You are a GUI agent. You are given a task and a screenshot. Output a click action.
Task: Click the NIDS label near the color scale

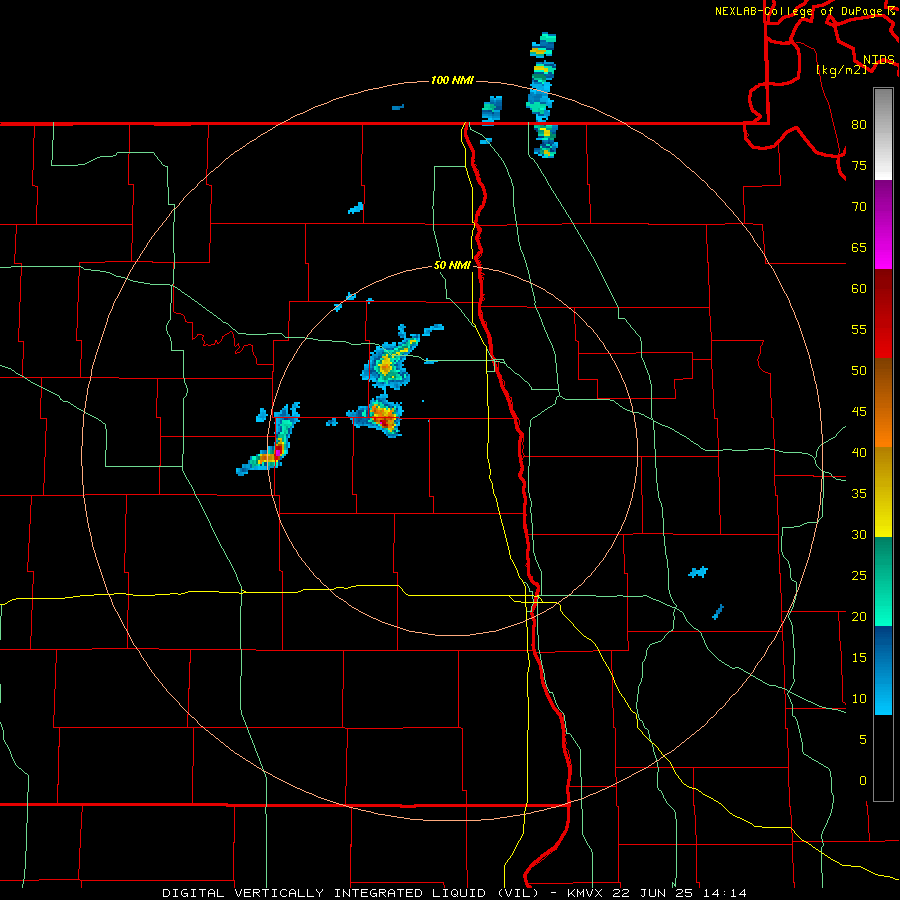pos(878,60)
